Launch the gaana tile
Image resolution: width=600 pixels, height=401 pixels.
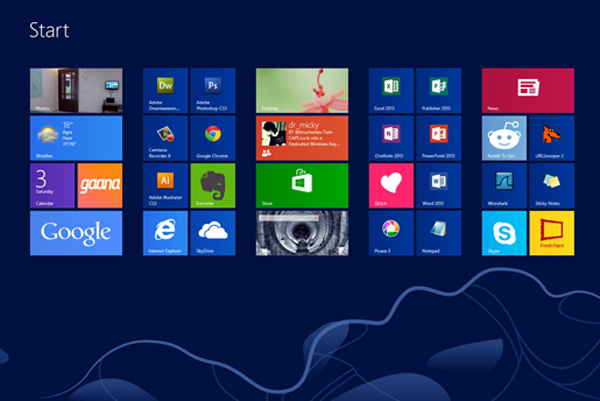[x=100, y=186]
